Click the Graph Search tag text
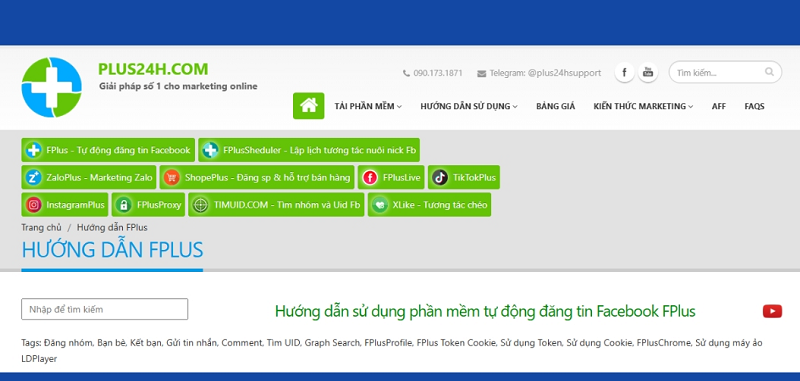Image resolution: width=800 pixels, height=381 pixels. pos(332,343)
